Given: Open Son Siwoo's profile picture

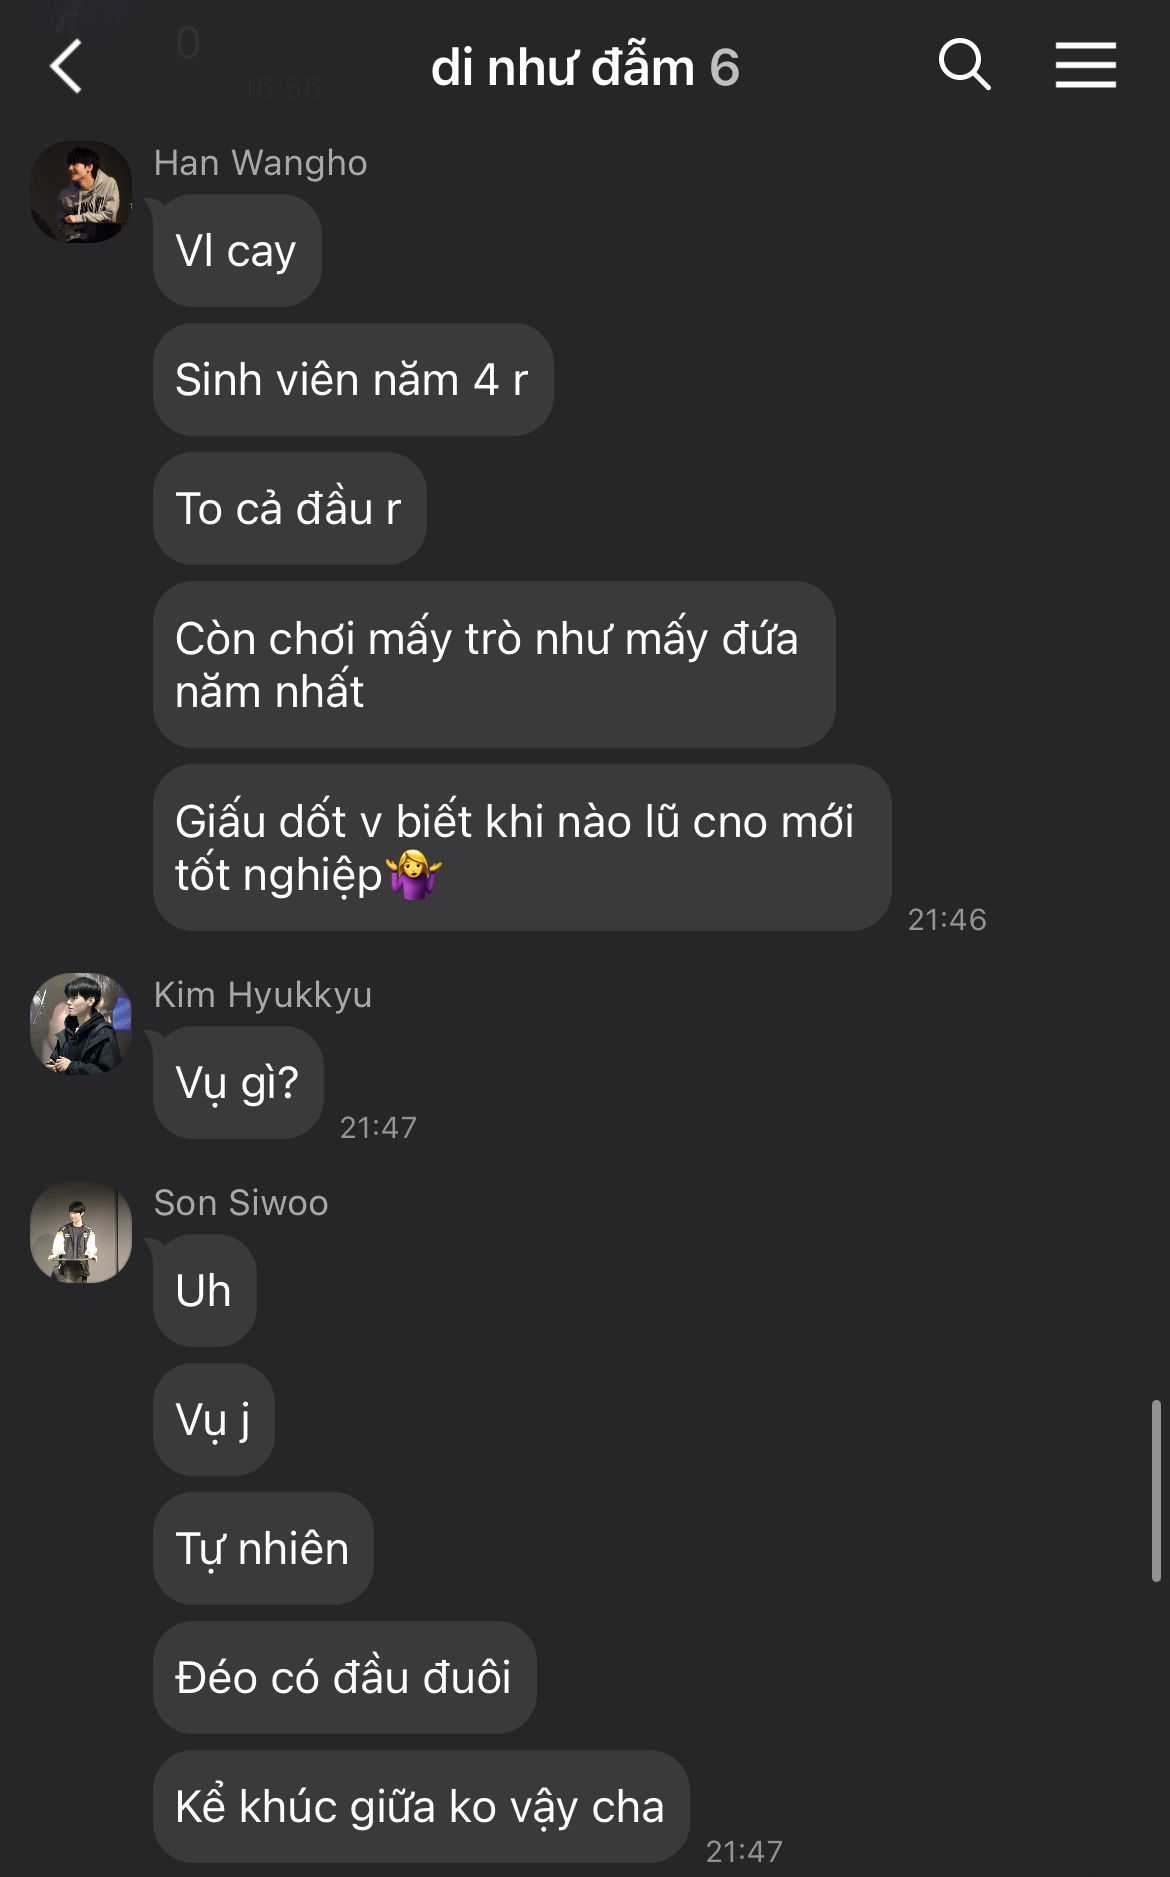Looking at the screenshot, I should coord(81,1232).
